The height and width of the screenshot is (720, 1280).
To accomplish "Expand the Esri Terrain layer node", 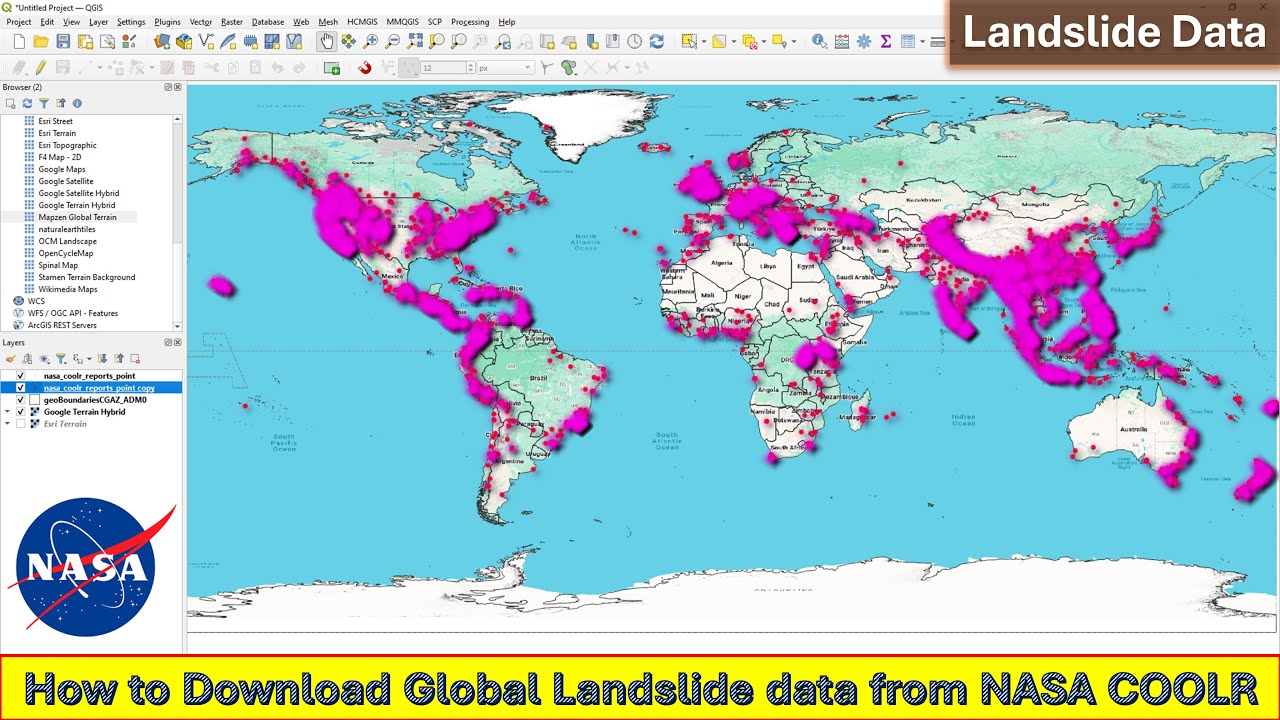I will point(8,424).
